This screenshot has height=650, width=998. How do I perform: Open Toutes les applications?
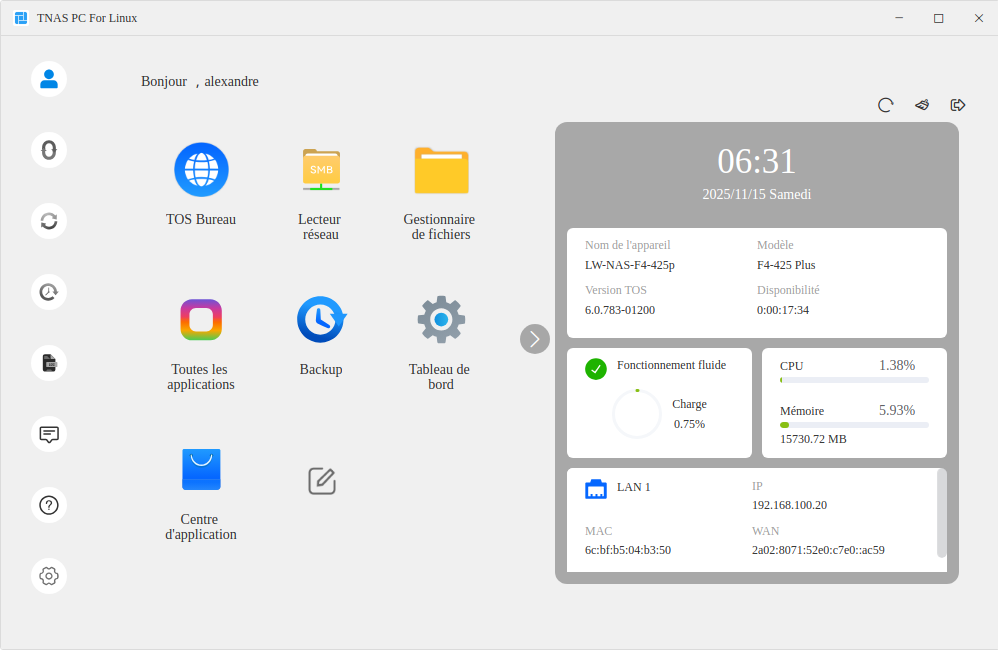click(x=201, y=320)
